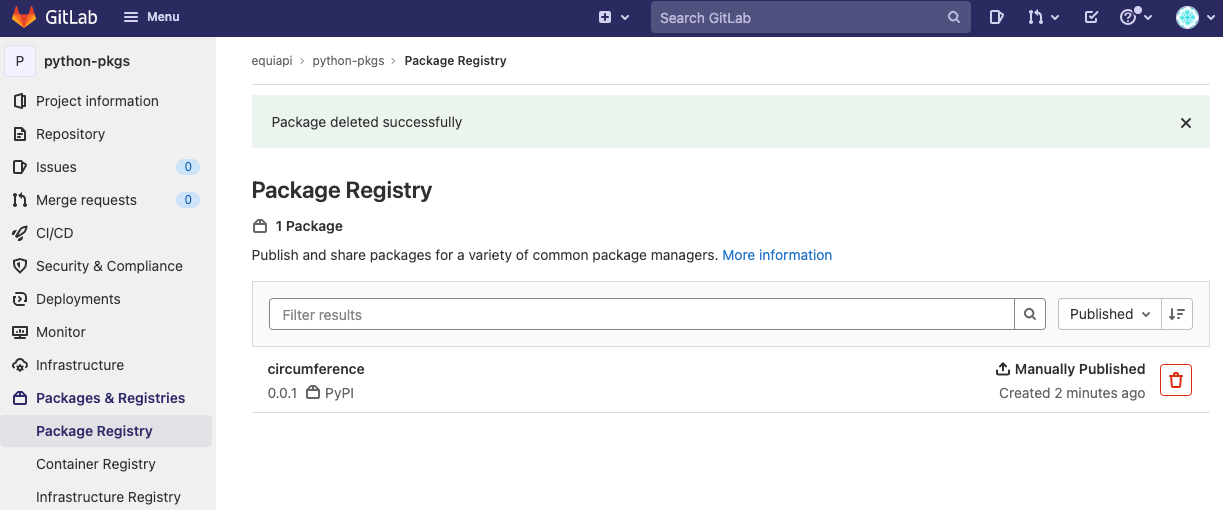The image size is (1223, 510).
Task: Open the To-Do list checkmark icon
Action: coord(1091,17)
